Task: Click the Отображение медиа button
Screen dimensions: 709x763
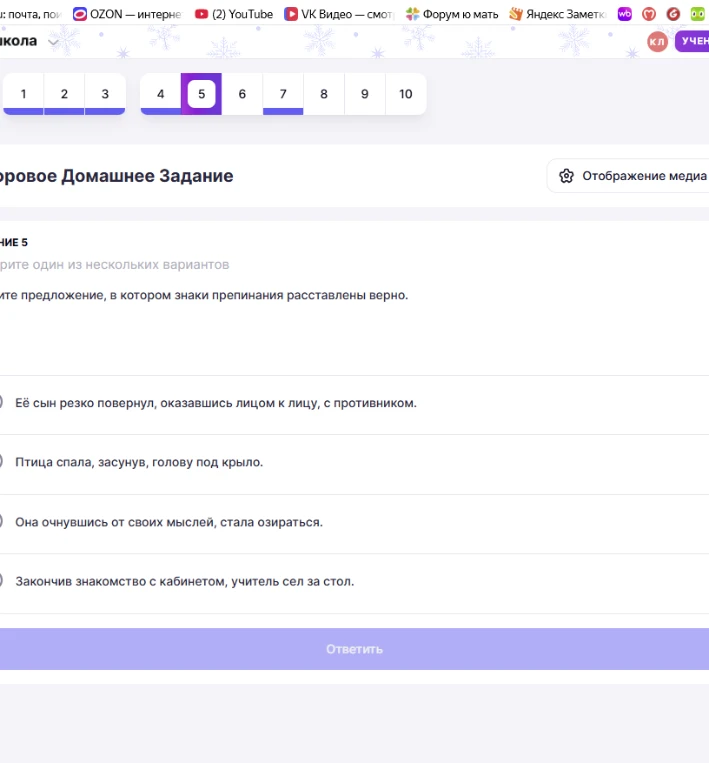Action: [x=628, y=176]
